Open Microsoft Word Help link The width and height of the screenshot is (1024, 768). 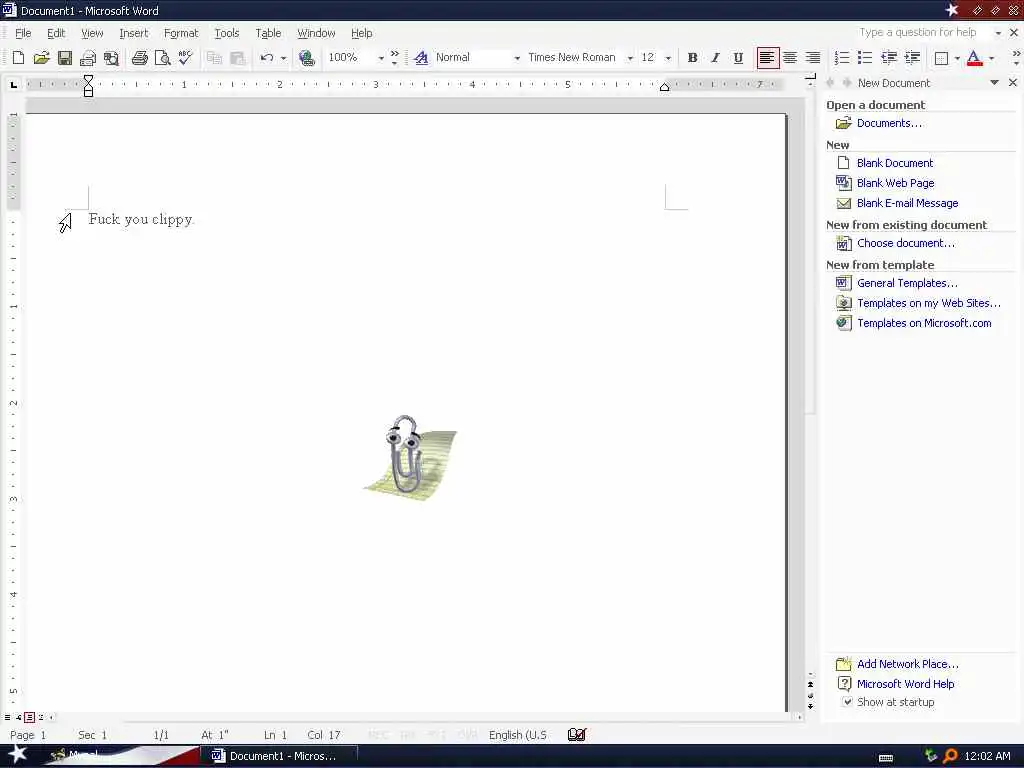tap(905, 684)
